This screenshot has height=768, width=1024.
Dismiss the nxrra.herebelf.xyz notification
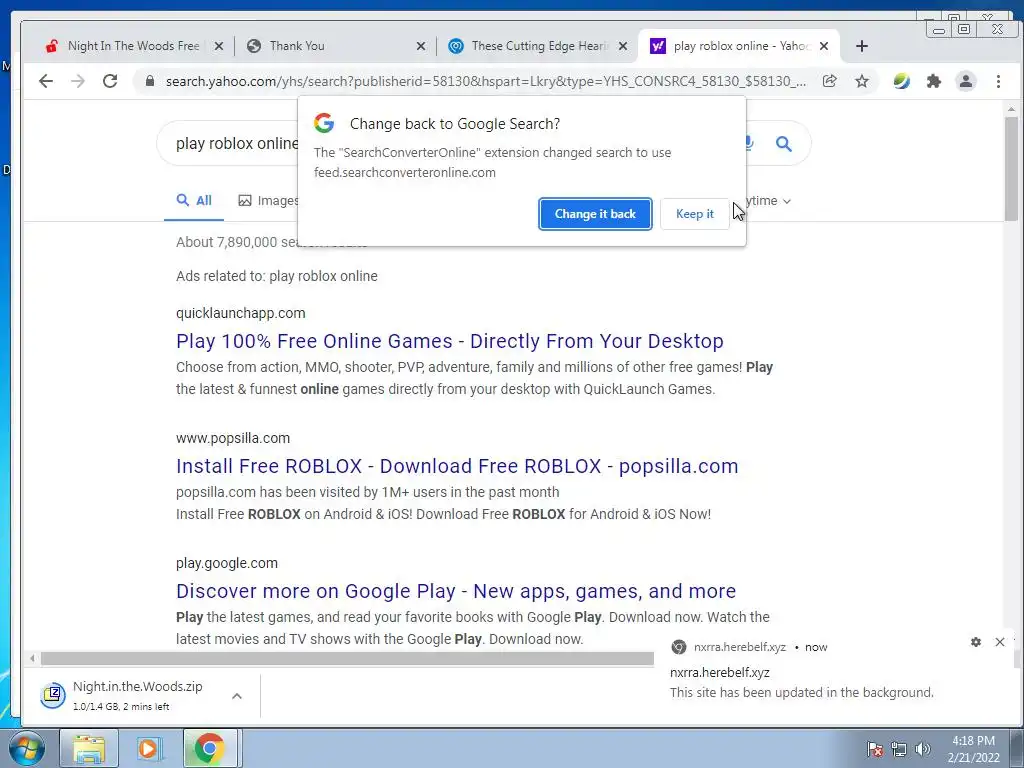pos(999,642)
